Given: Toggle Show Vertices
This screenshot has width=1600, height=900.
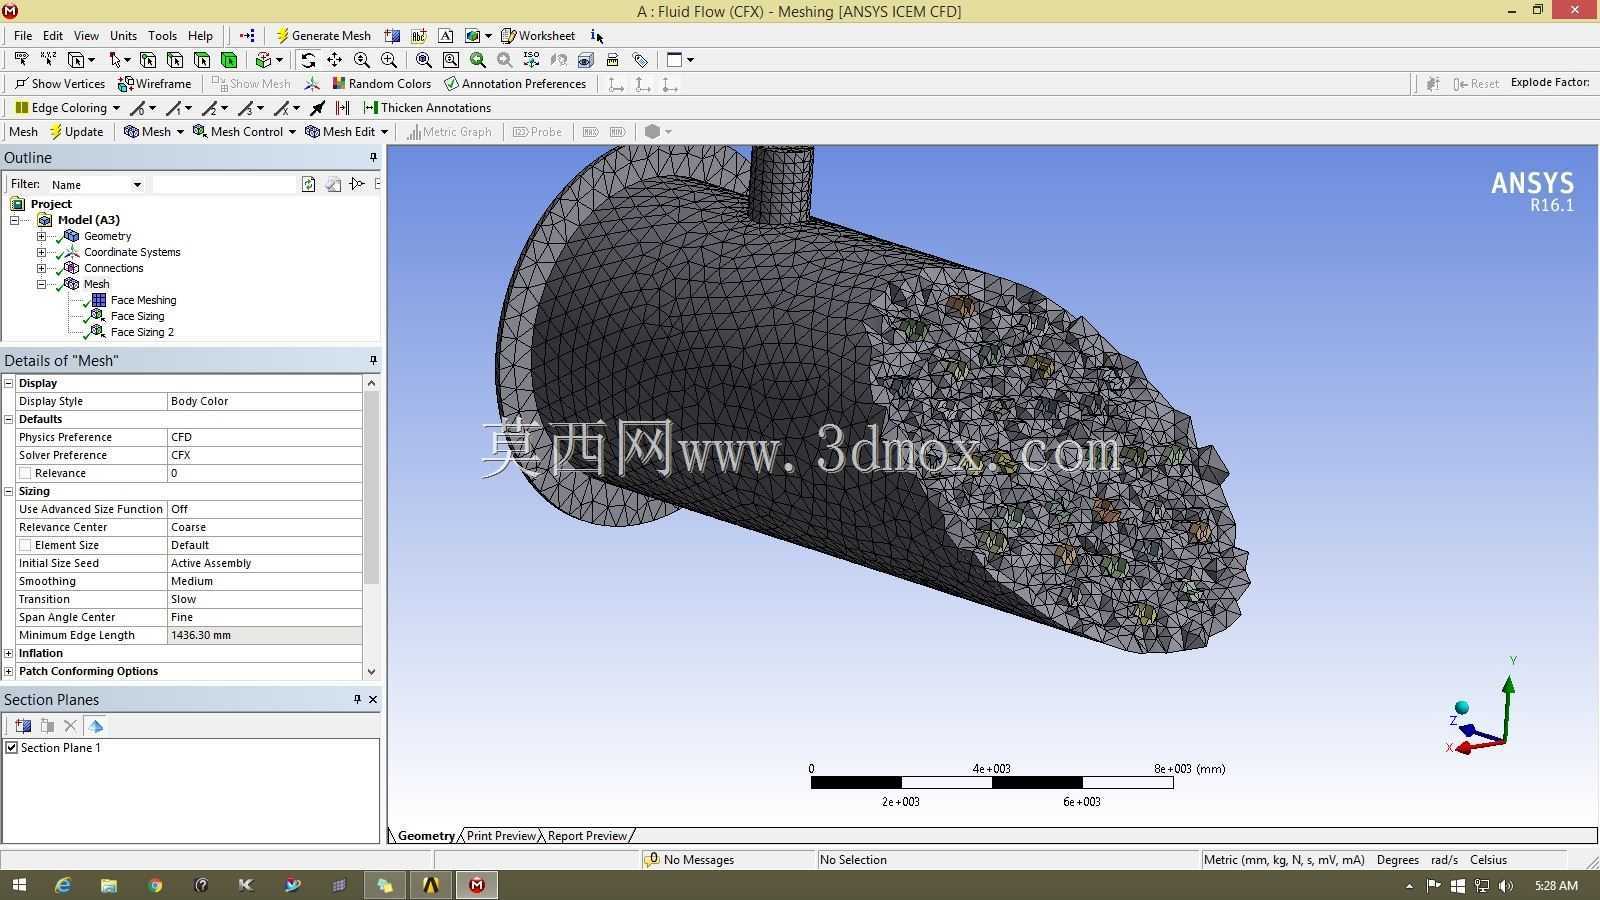Looking at the screenshot, I should (x=59, y=84).
